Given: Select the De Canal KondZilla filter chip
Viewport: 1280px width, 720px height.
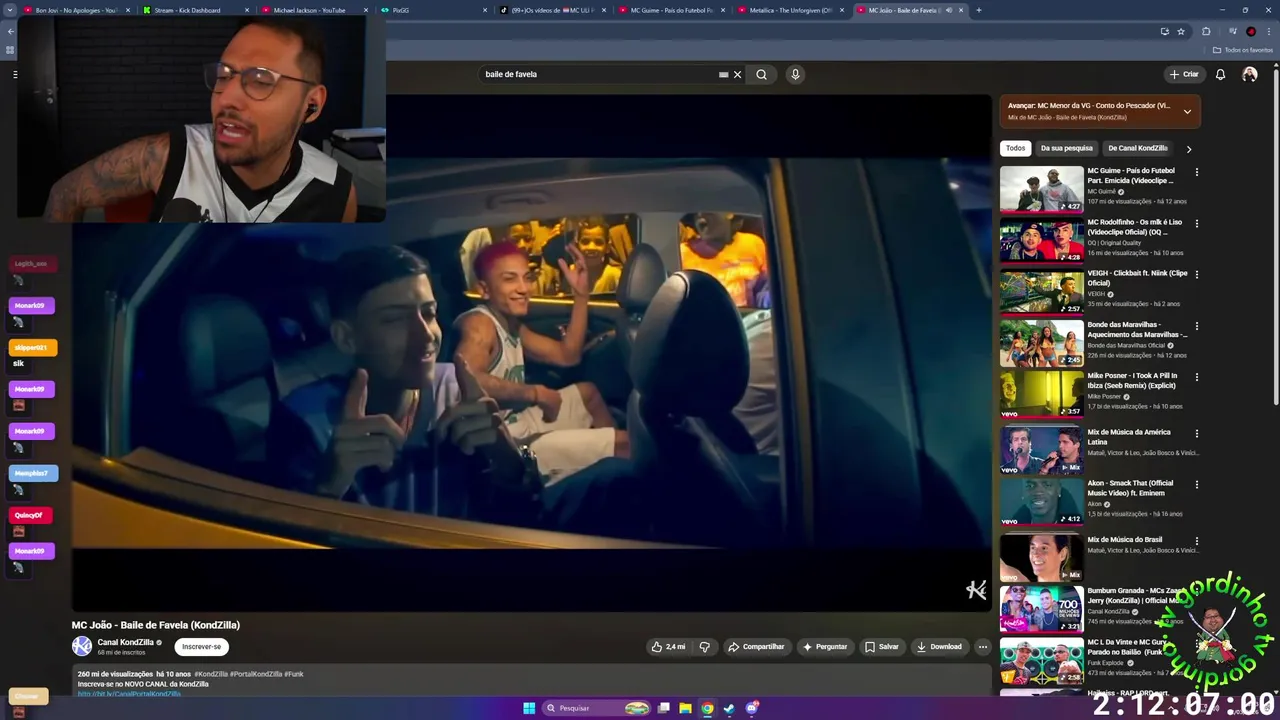Looking at the screenshot, I should [1137, 148].
